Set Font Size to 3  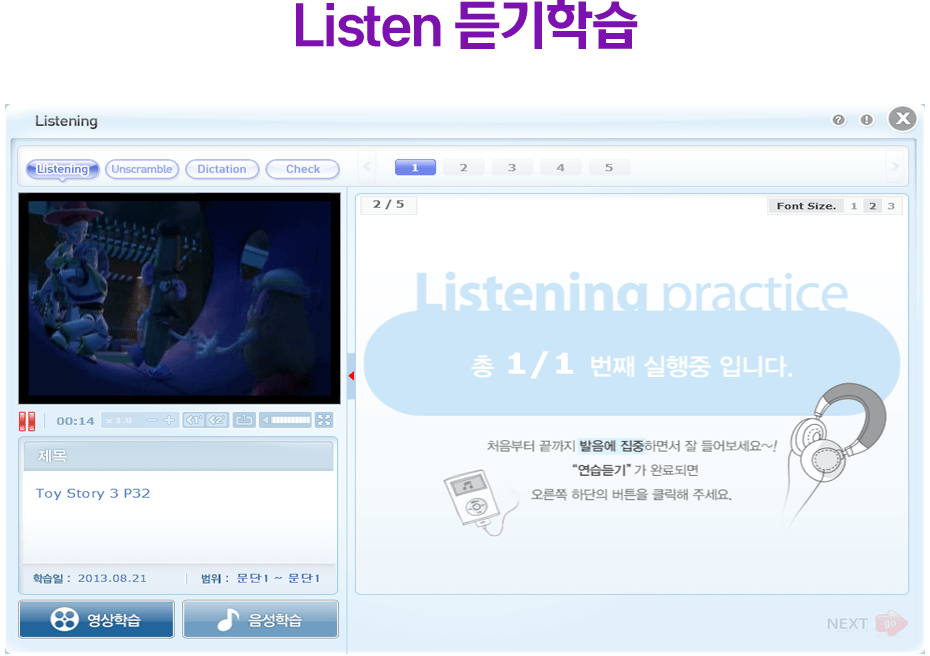[x=891, y=206]
